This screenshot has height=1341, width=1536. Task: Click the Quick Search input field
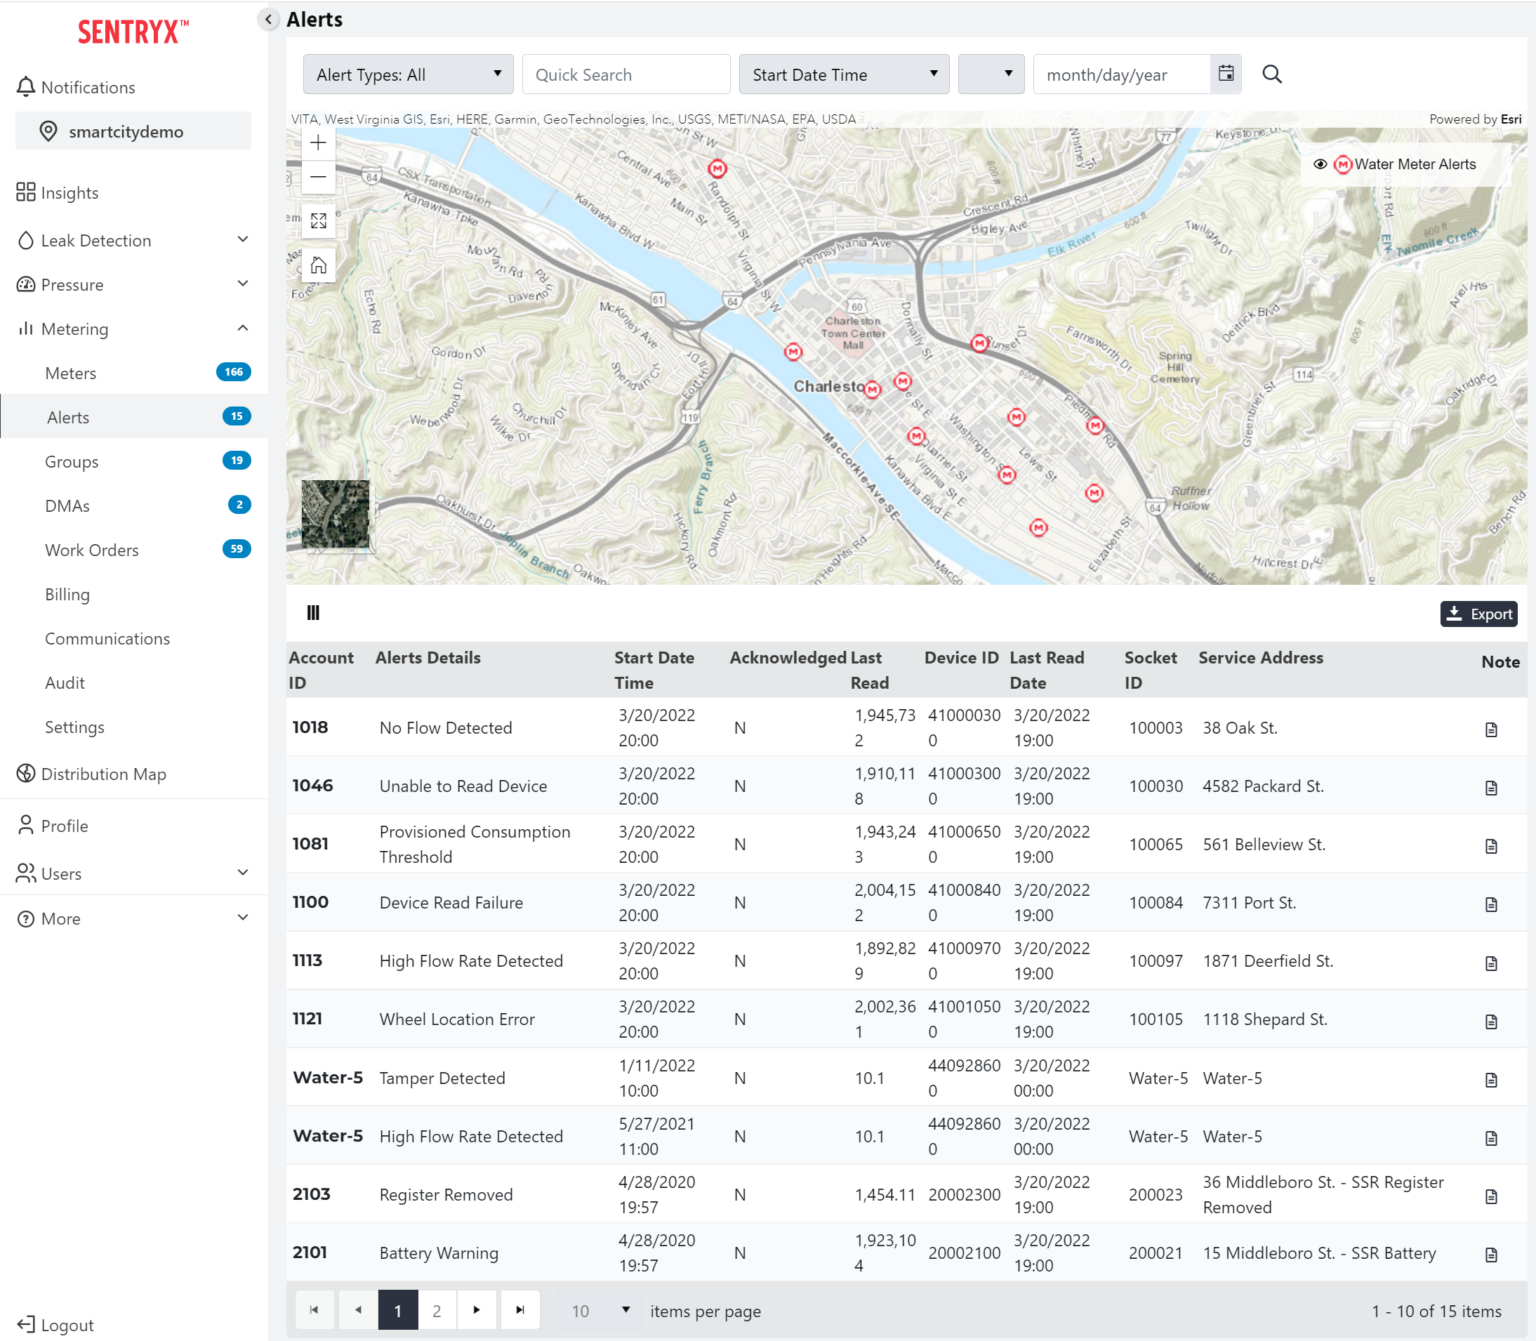[x=626, y=75]
